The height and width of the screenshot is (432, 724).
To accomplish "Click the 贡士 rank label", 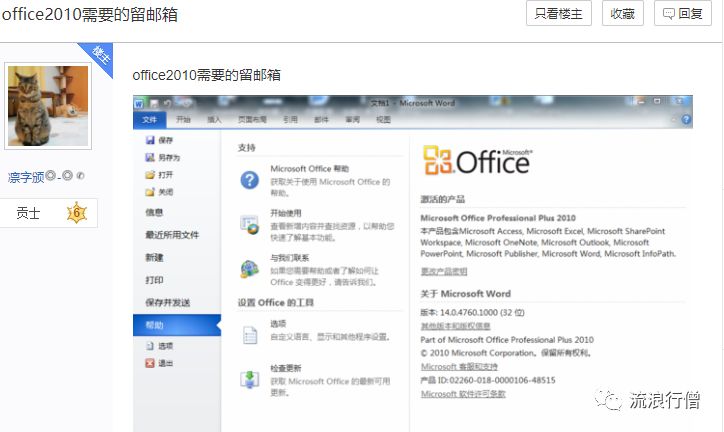I will pyautogui.click(x=28, y=213).
